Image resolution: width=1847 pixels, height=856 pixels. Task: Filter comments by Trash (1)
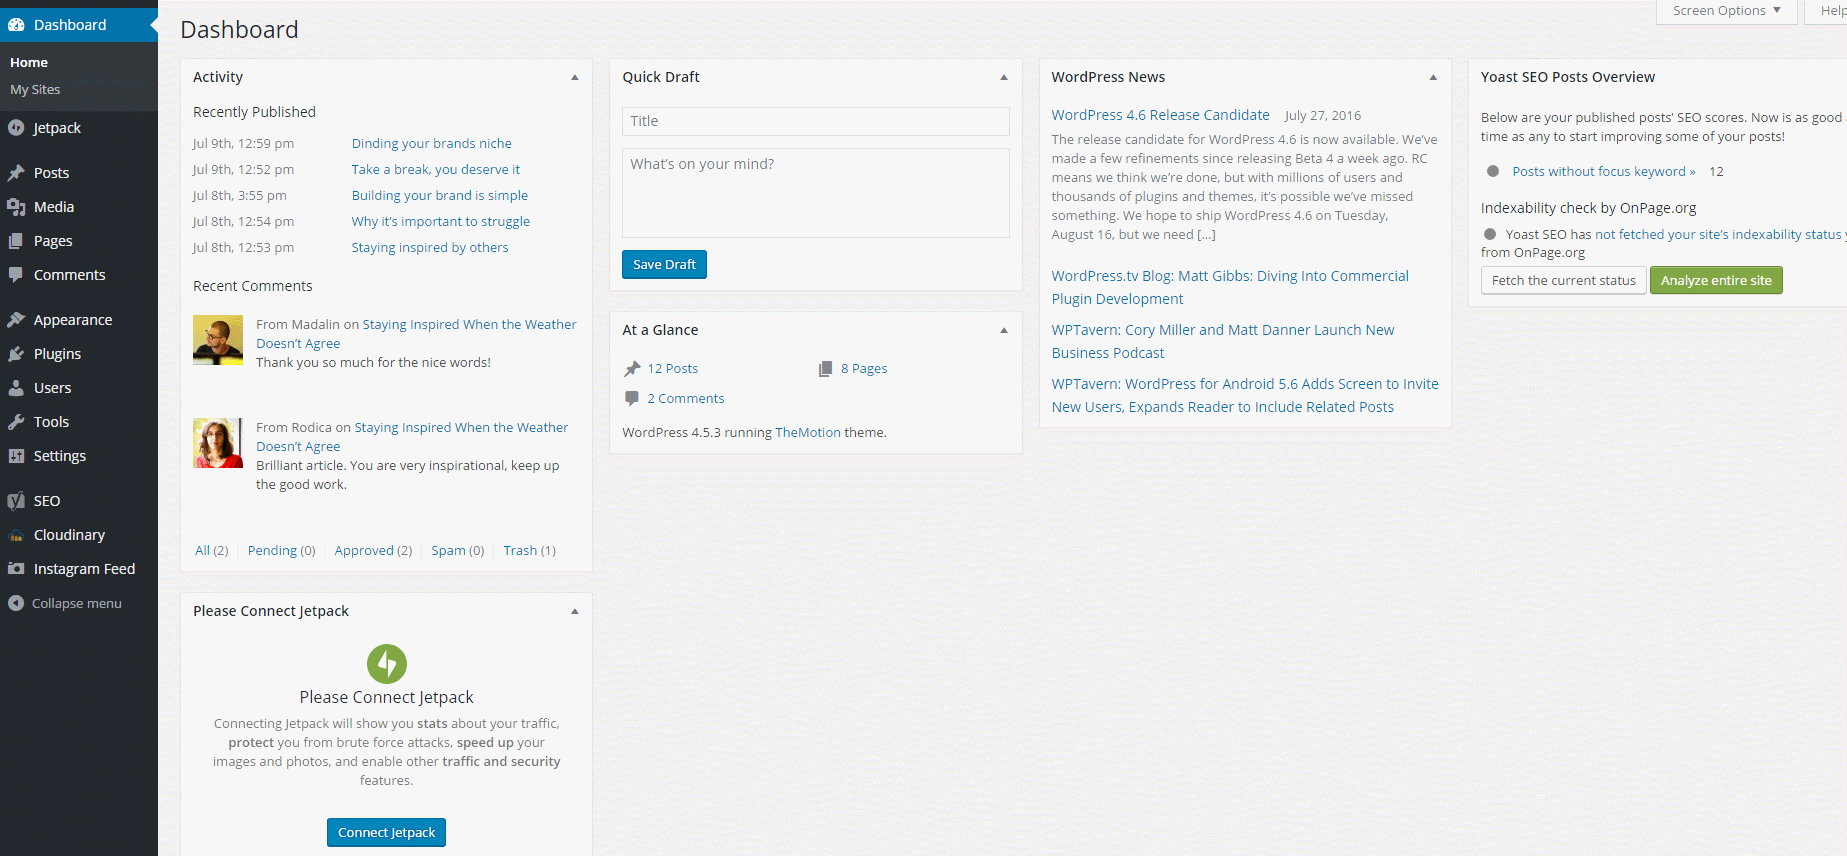point(529,550)
